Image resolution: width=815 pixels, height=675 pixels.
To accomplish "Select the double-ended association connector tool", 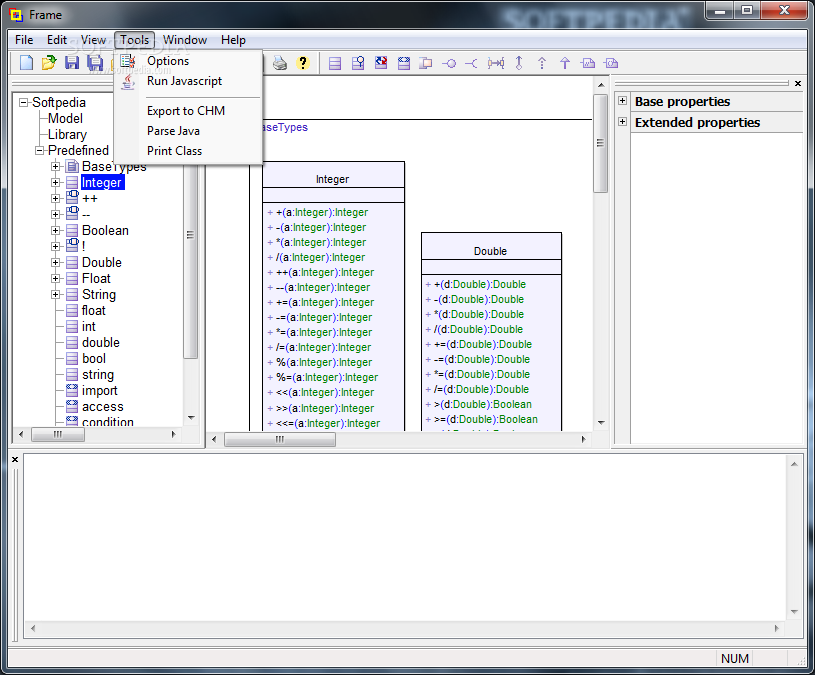I will coord(496,63).
